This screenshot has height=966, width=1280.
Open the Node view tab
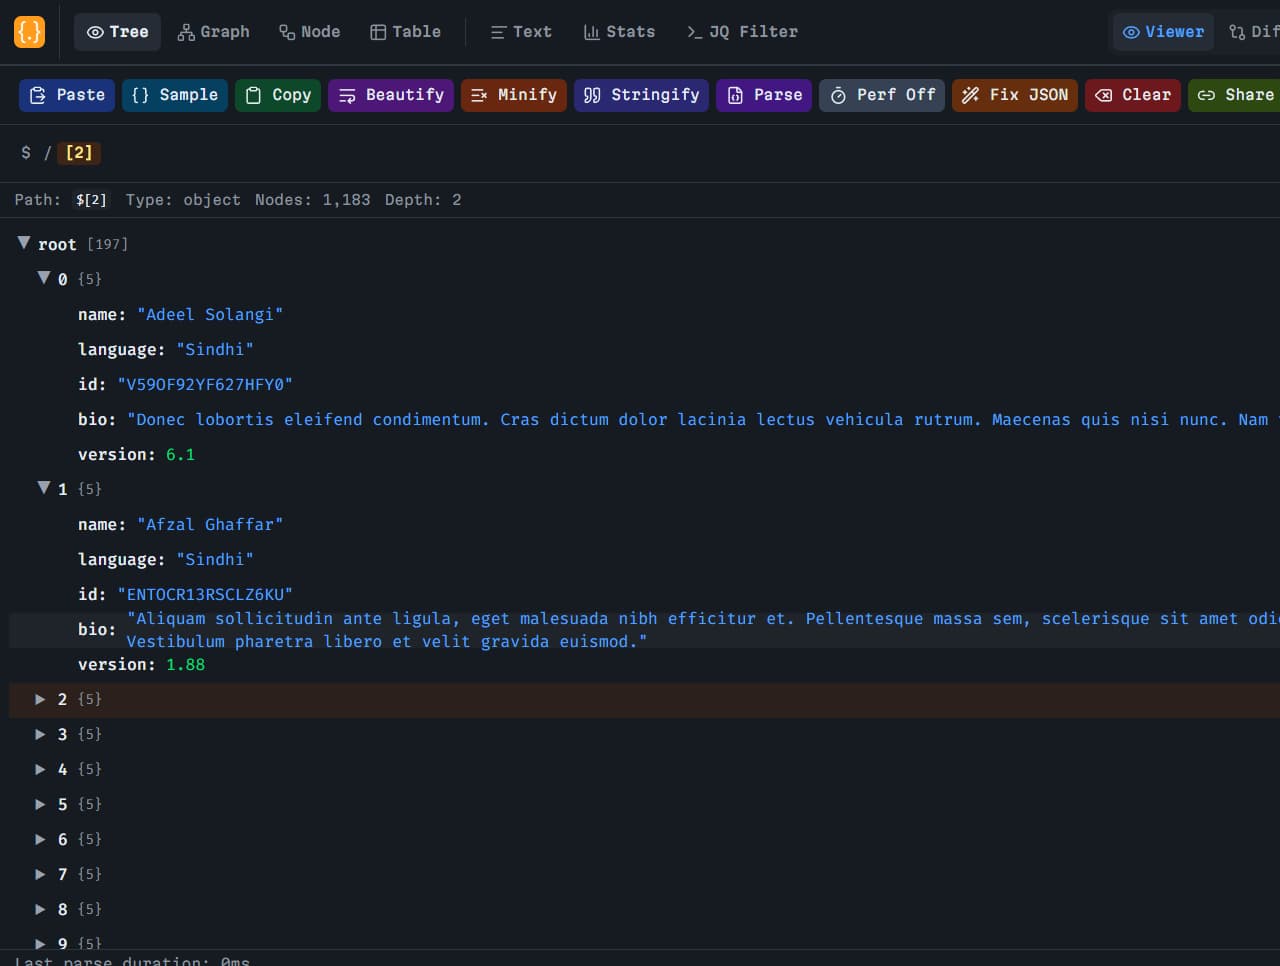(309, 32)
